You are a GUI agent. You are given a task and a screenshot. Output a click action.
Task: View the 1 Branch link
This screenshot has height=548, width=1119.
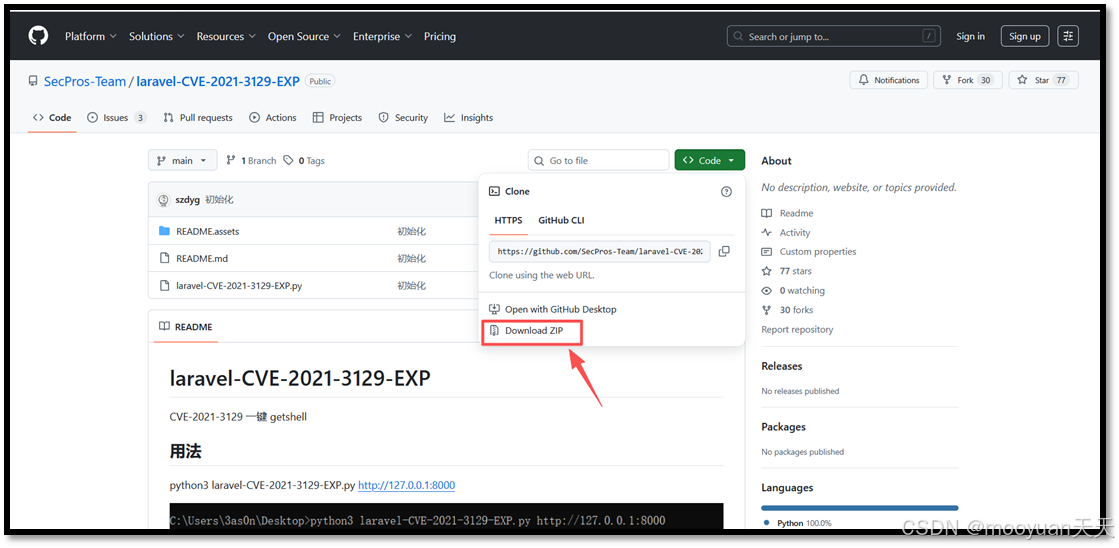click(x=251, y=161)
